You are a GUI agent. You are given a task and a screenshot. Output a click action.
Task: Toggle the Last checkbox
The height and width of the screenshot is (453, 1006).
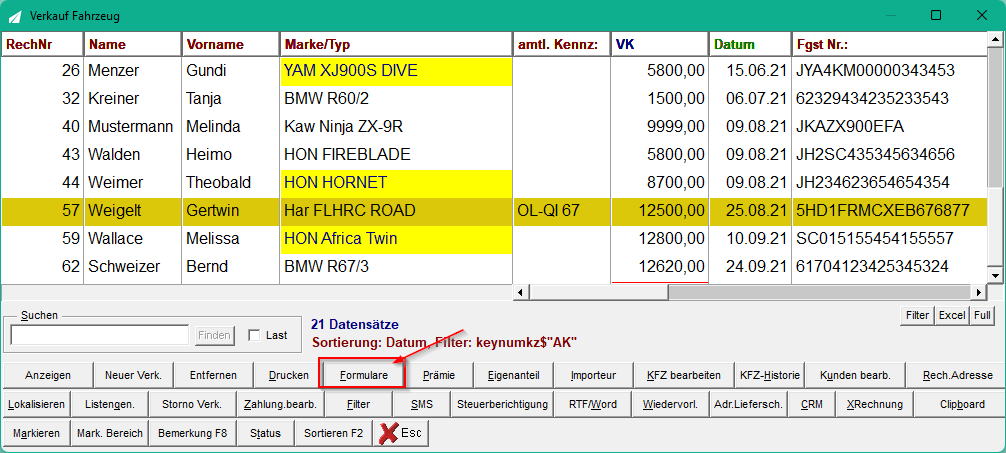point(255,335)
